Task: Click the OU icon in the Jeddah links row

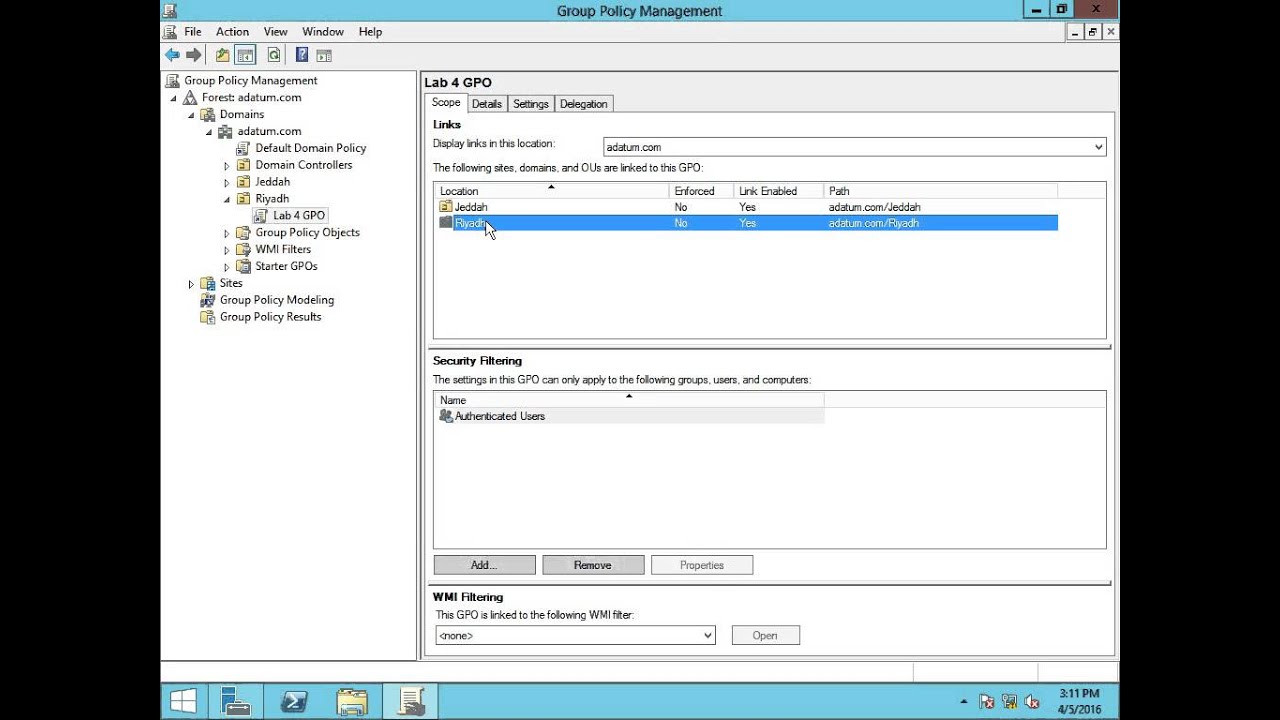Action: click(446, 207)
